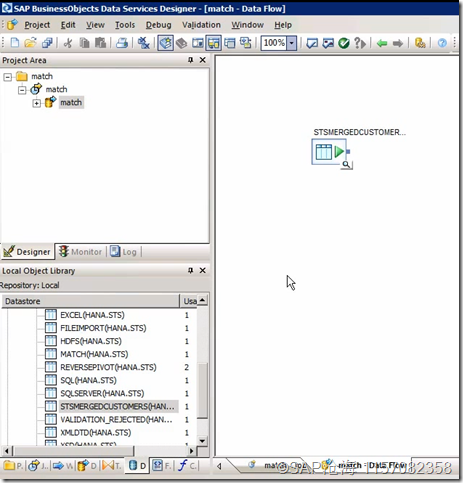Click the green Back arrow icon
This screenshot has width=463, height=483.
pyautogui.click(x=382, y=43)
